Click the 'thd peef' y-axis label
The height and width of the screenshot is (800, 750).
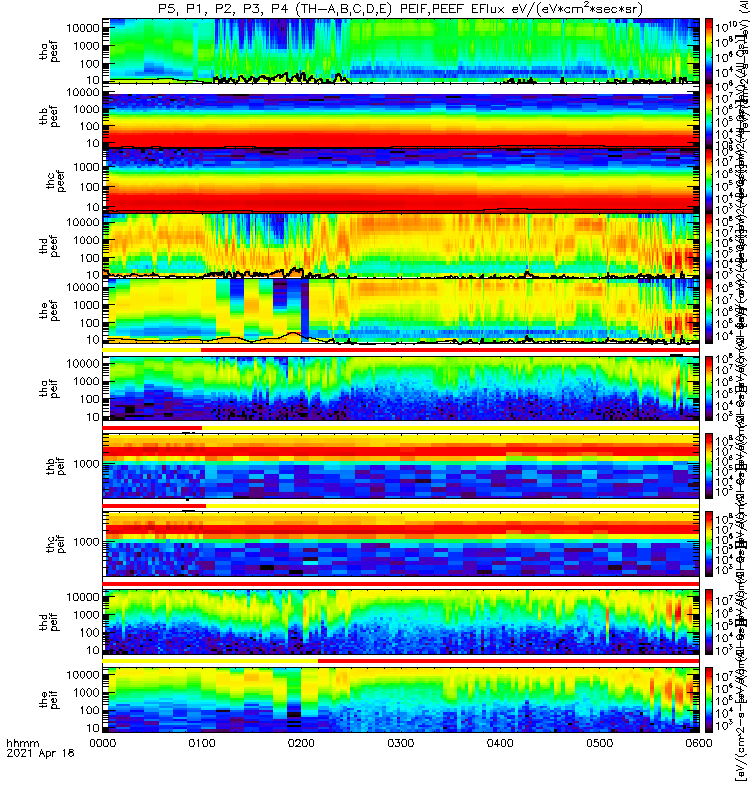[49, 246]
